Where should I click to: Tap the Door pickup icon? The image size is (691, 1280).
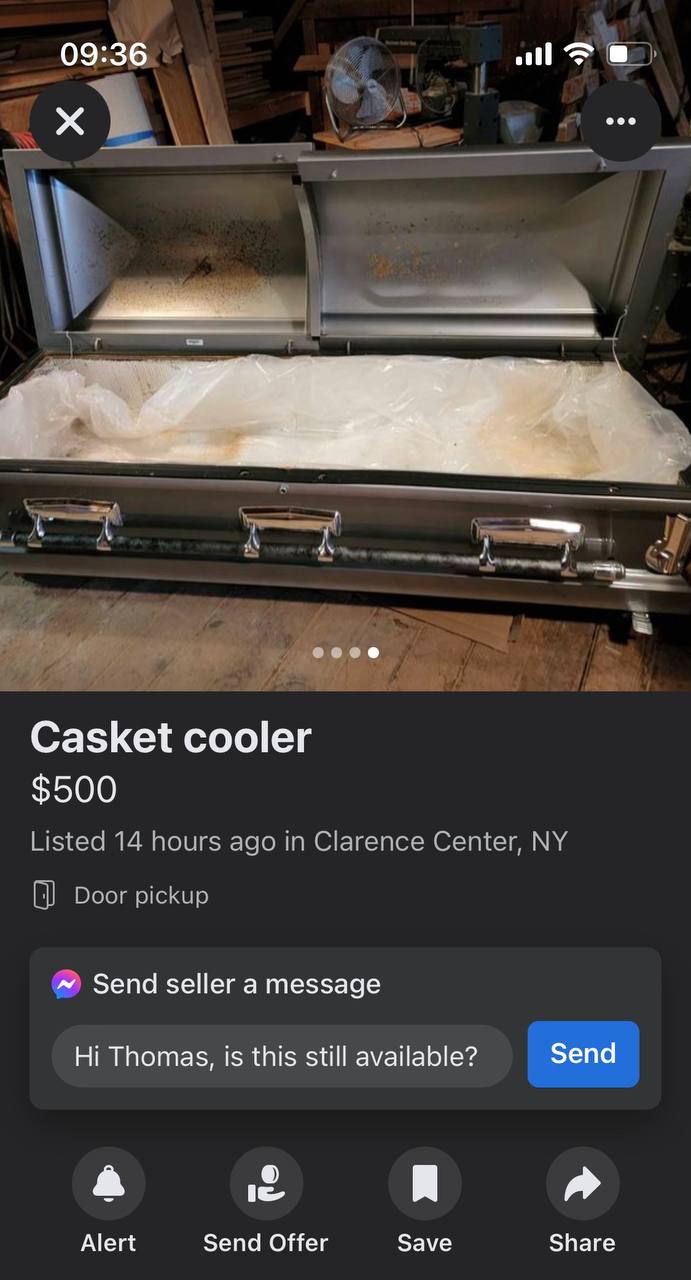43,894
